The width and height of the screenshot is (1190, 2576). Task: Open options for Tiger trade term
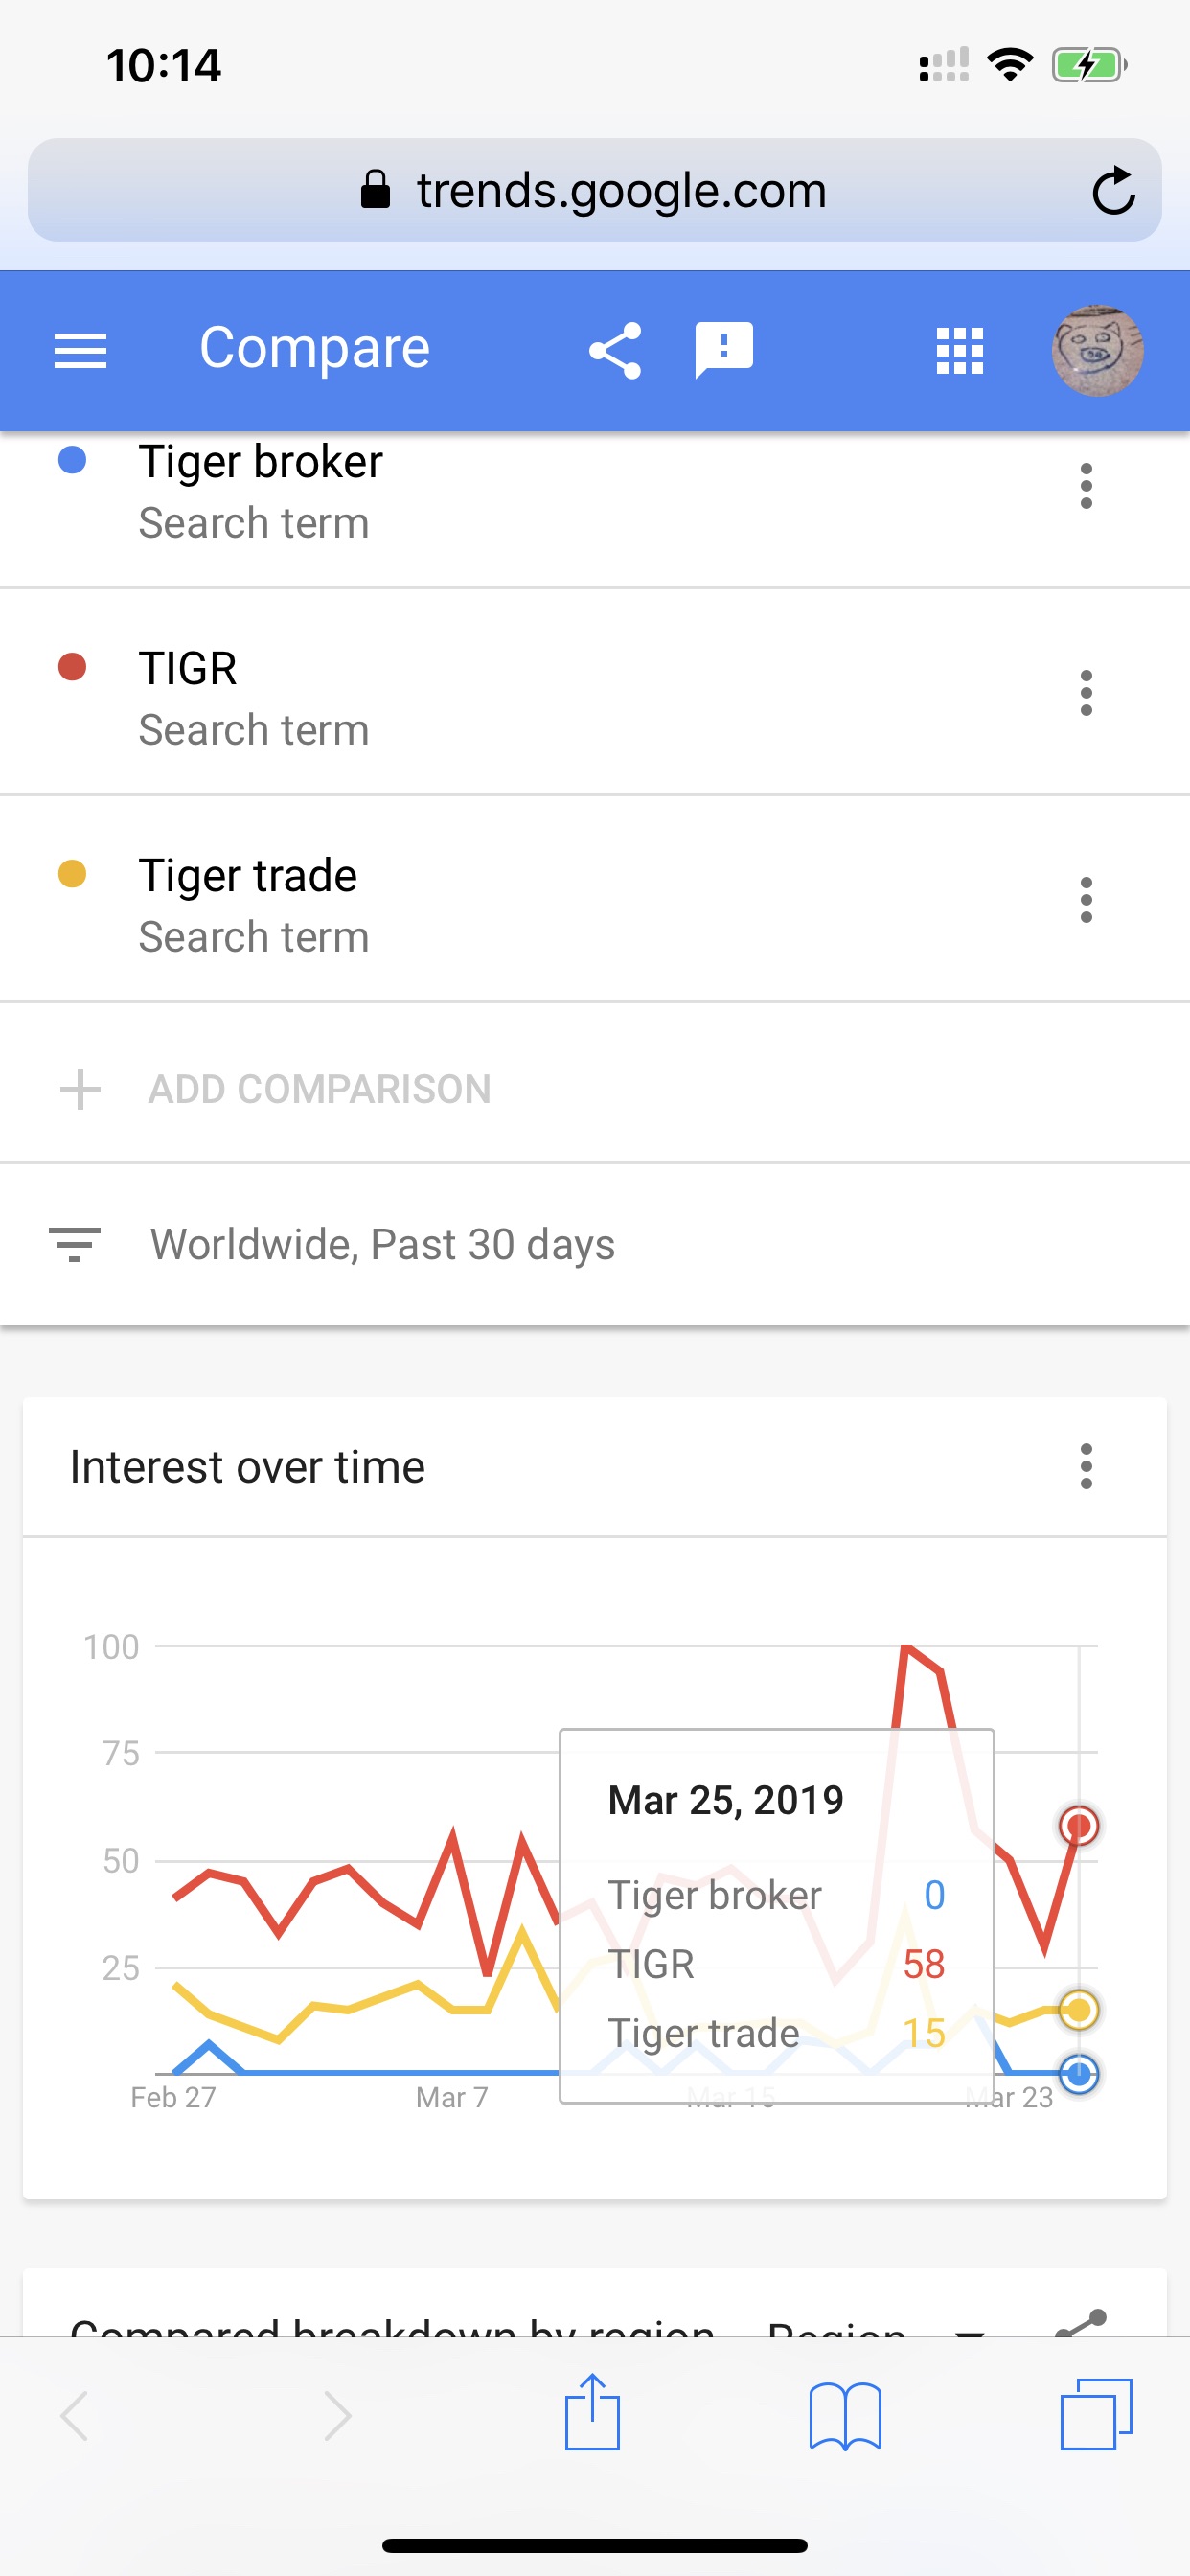1086,900
